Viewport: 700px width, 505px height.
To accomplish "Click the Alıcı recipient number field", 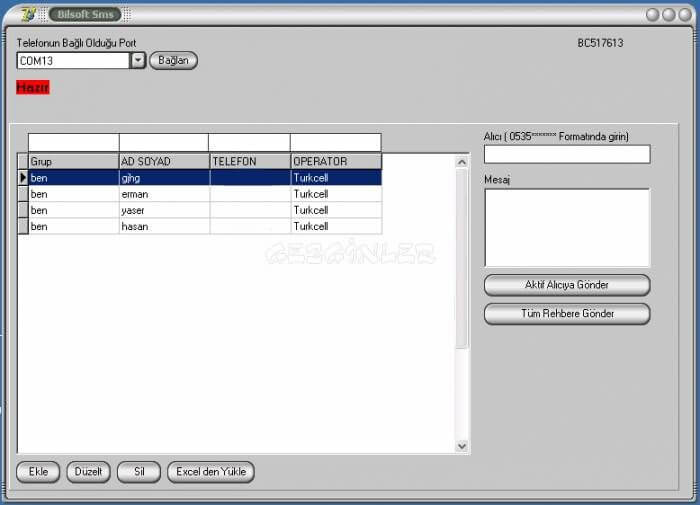I will tap(566, 154).
